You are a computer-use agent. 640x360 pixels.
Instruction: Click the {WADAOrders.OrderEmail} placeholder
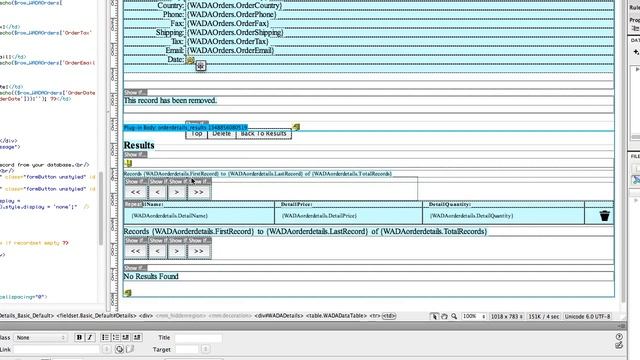230,51
